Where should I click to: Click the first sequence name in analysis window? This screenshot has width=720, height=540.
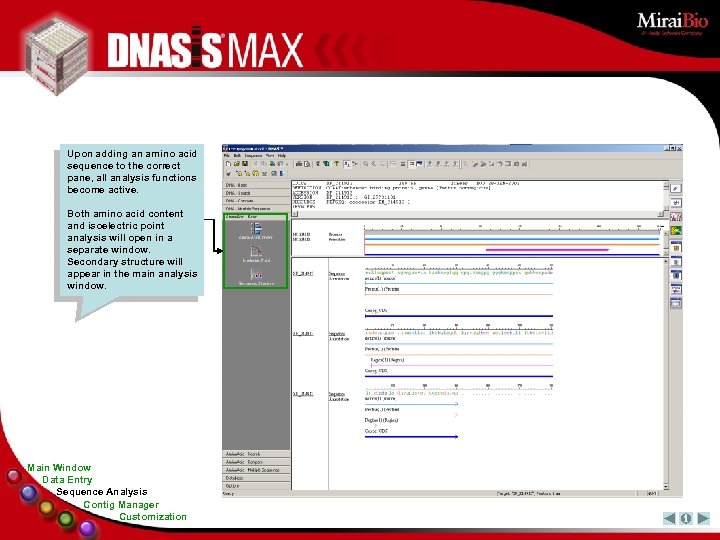(x=303, y=273)
